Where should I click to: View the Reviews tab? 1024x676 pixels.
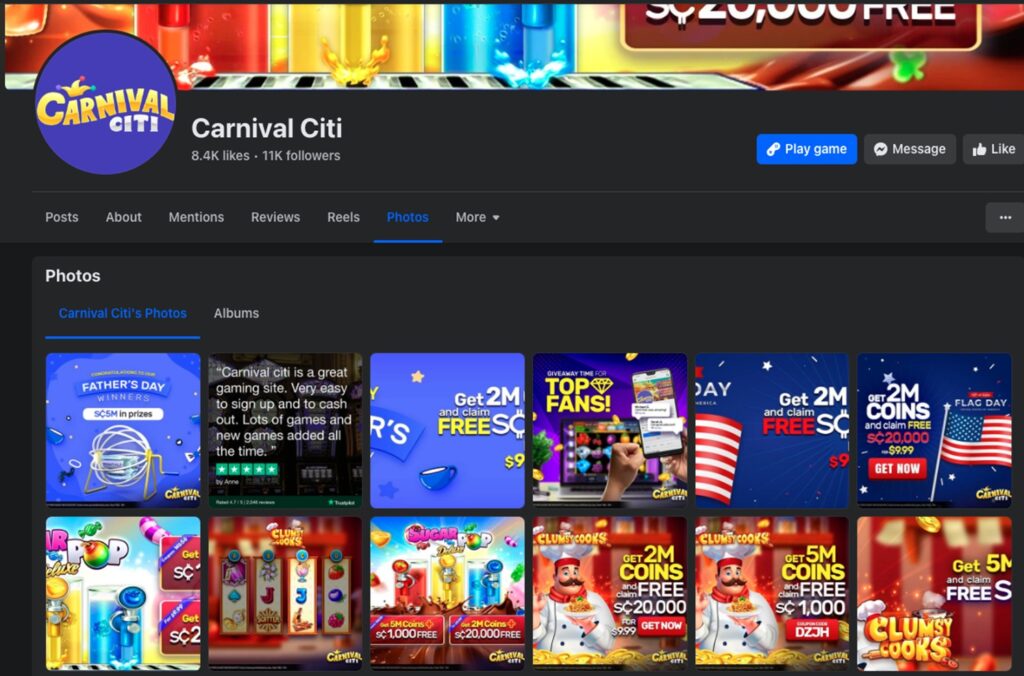(x=275, y=217)
